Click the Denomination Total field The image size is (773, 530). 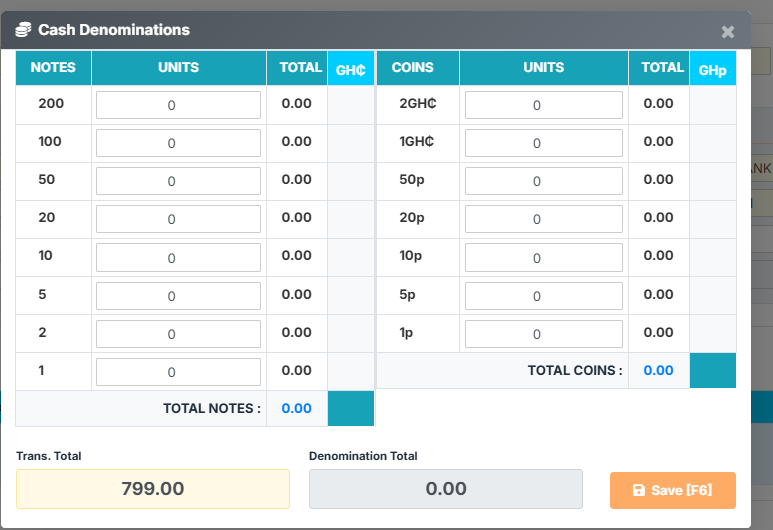point(445,489)
